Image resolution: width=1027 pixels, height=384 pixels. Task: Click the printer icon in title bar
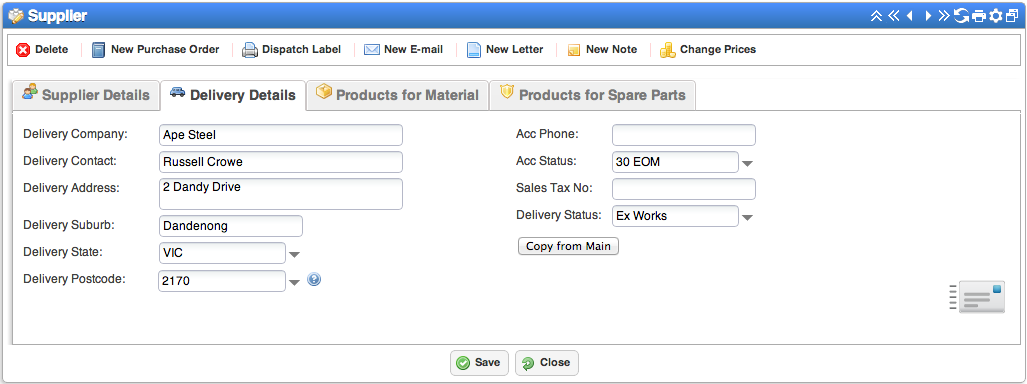tap(979, 16)
